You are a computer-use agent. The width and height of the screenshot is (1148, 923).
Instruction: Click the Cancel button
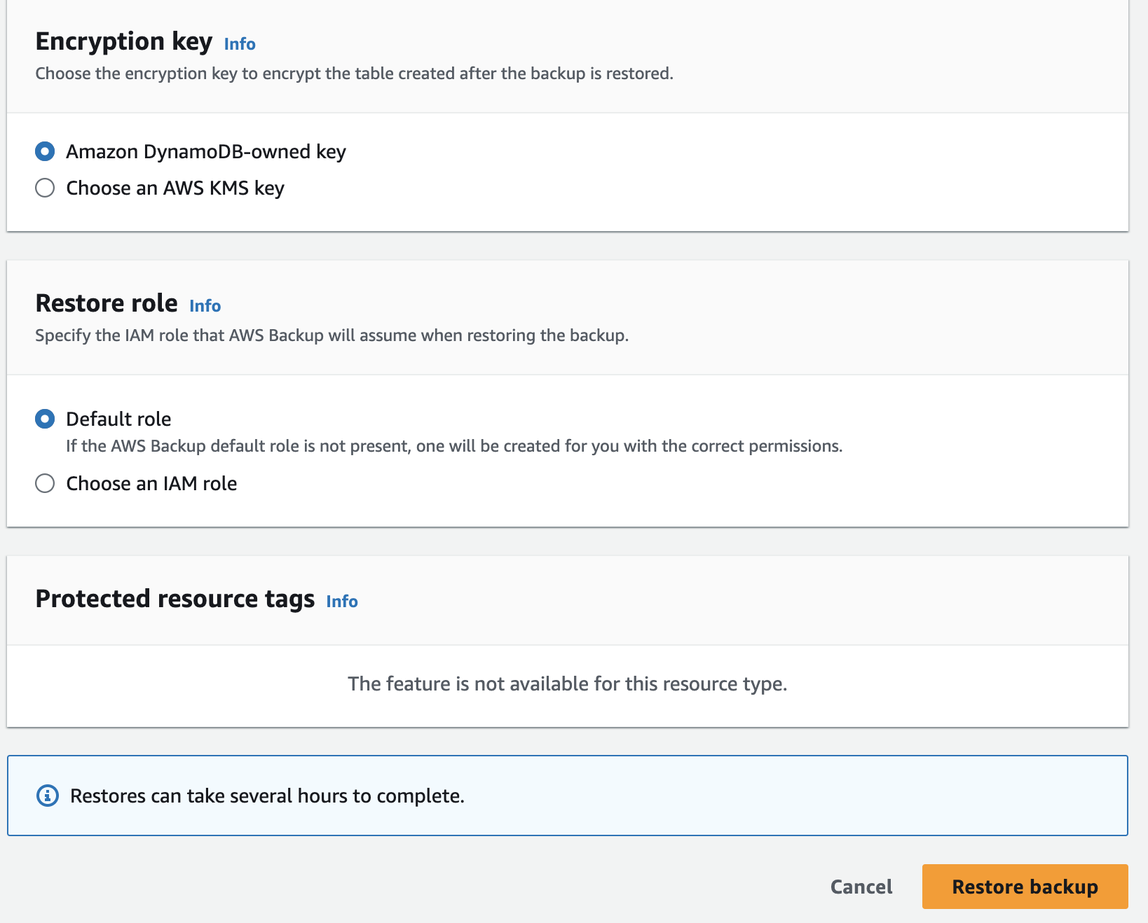[x=861, y=886]
